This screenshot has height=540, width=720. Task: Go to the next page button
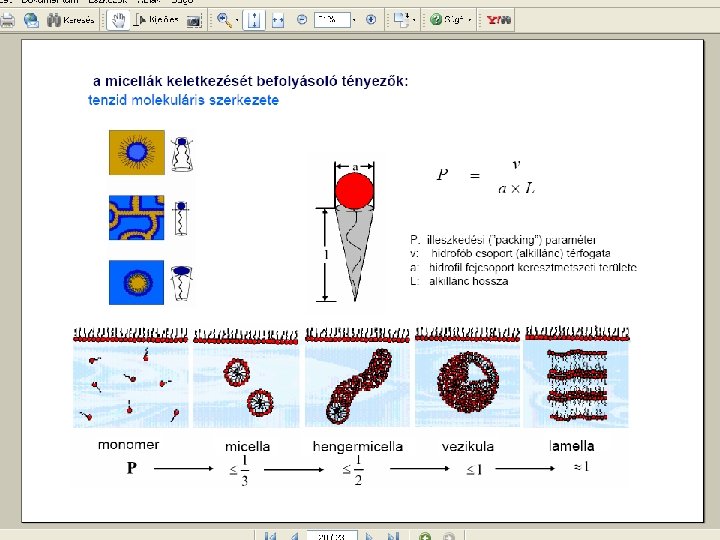[369, 536]
